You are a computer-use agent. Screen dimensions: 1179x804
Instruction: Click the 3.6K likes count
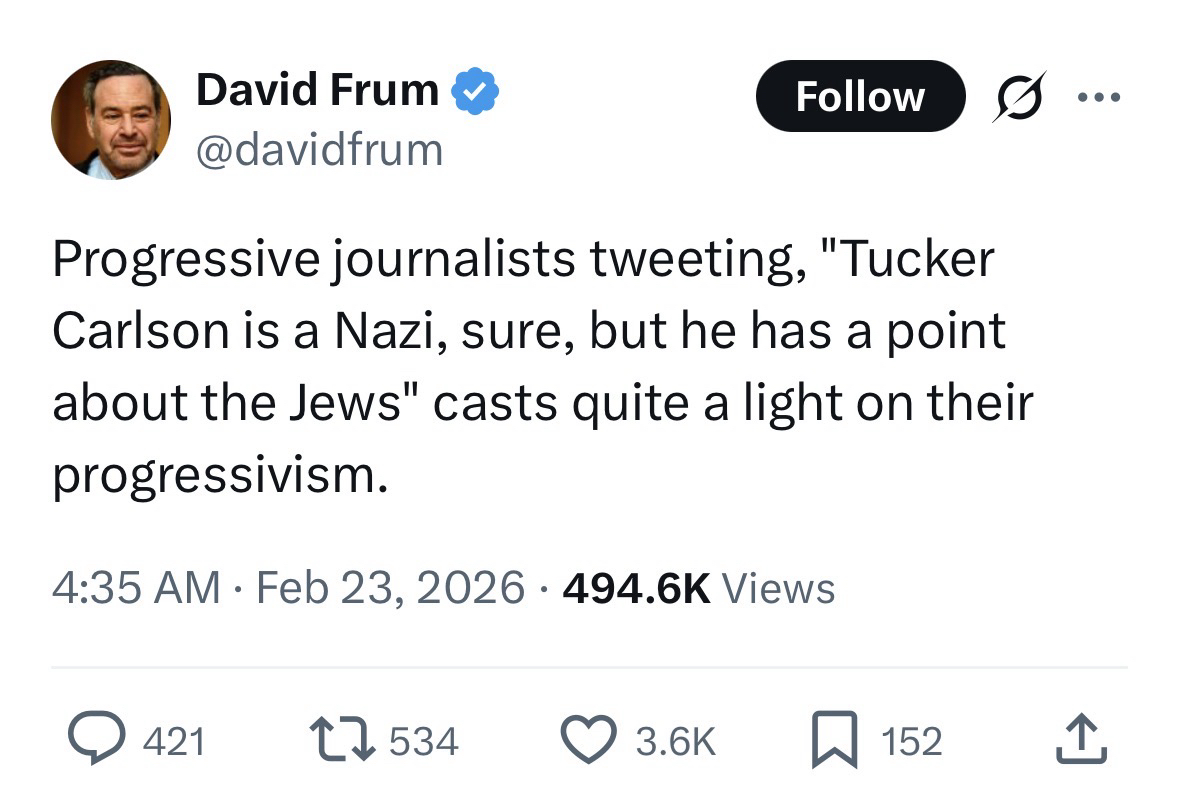(676, 742)
